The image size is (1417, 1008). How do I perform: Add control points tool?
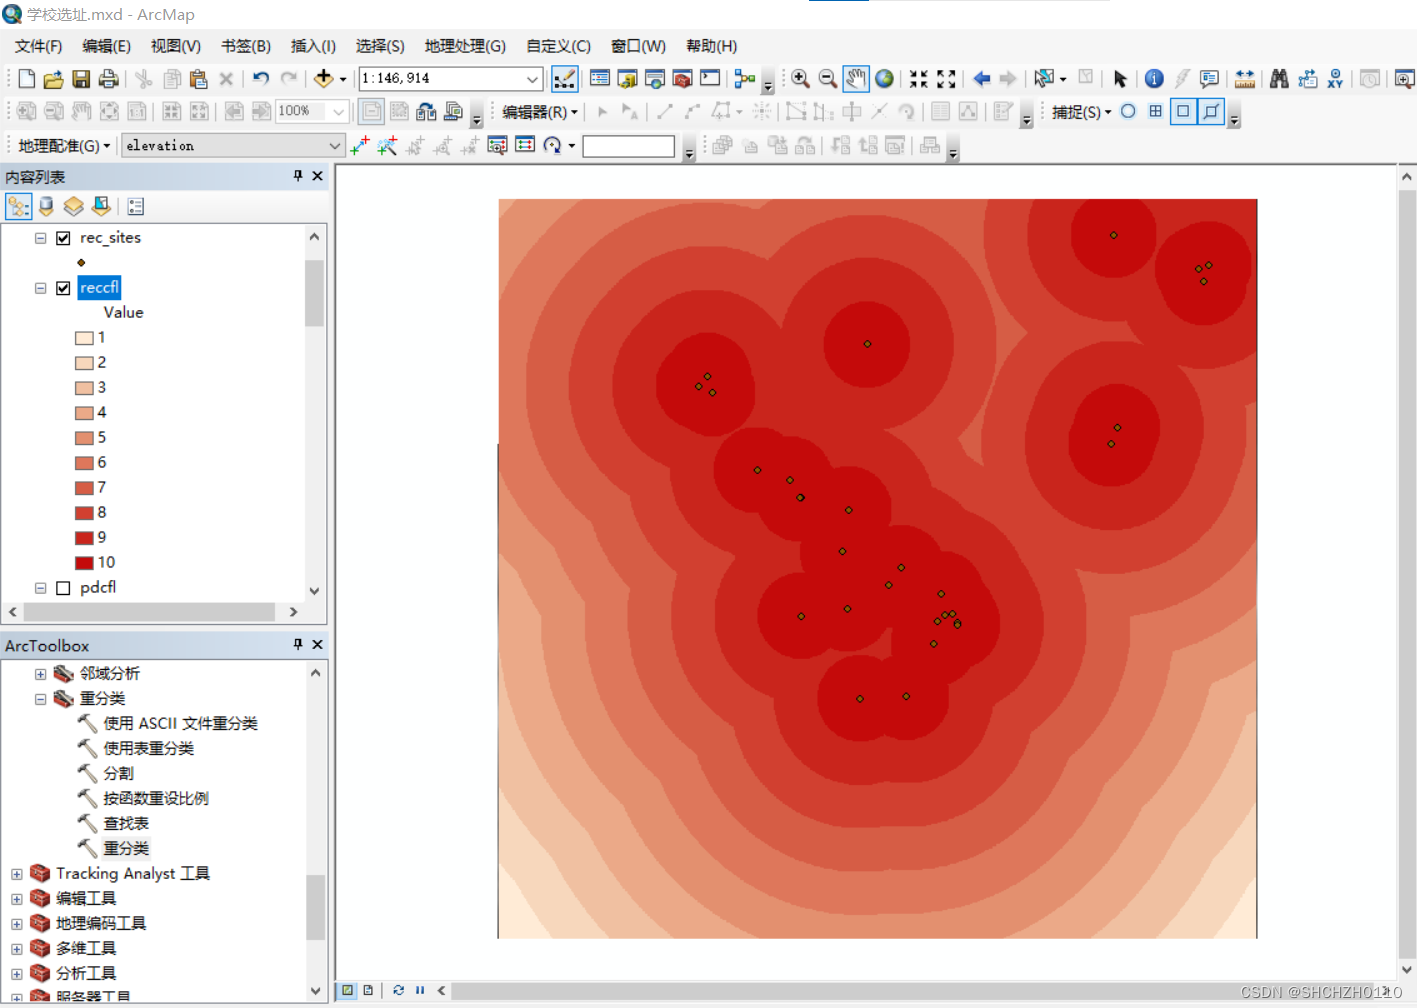pos(360,145)
